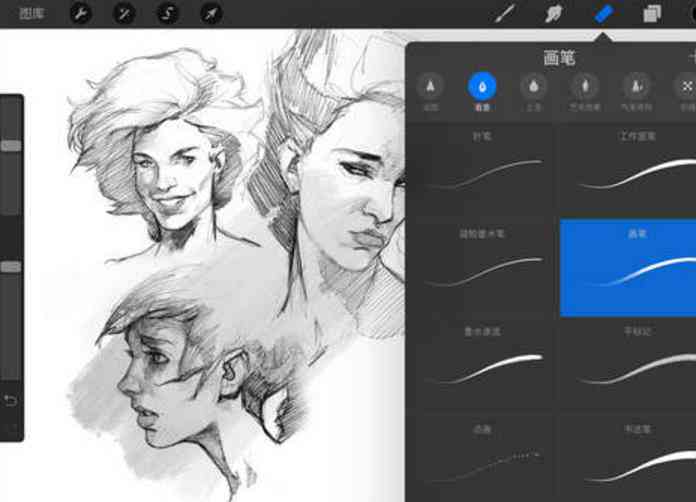The width and height of the screenshot is (696, 502).
Task: Open the 气笔修饰 airbrushing brush set
Action: tap(637, 92)
